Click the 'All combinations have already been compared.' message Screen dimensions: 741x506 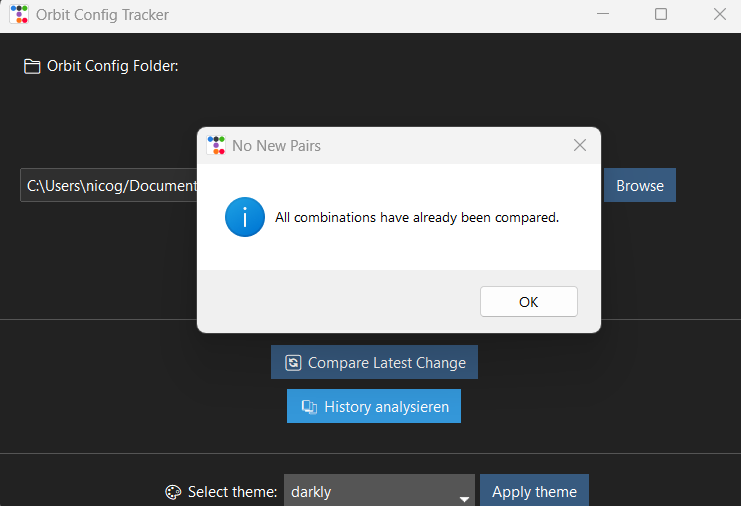[417, 217]
